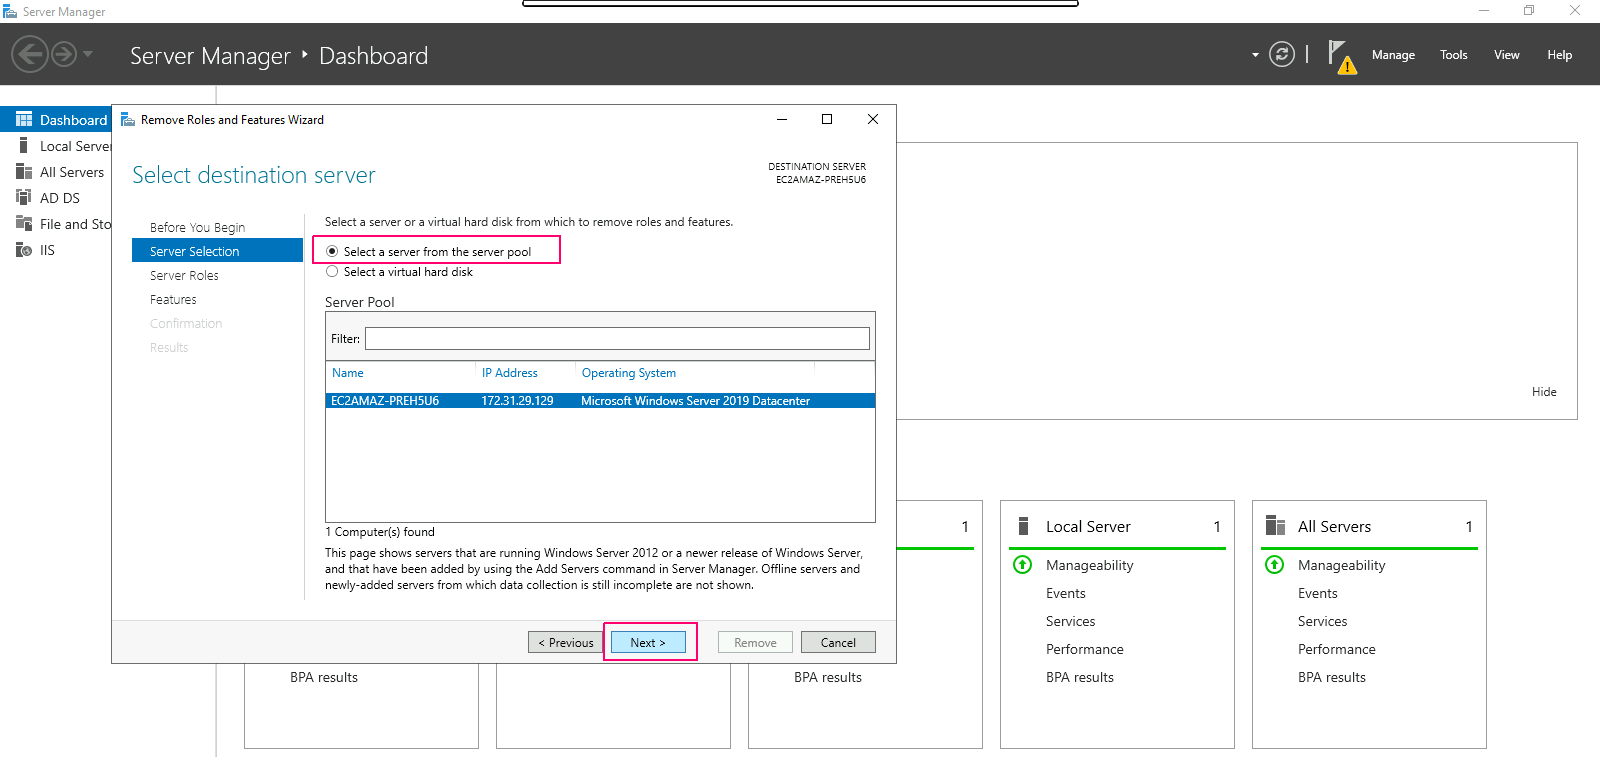The height and width of the screenshot is (757, 1600).
Task: Select Dashboard in the sidebar
Action: 56,119
